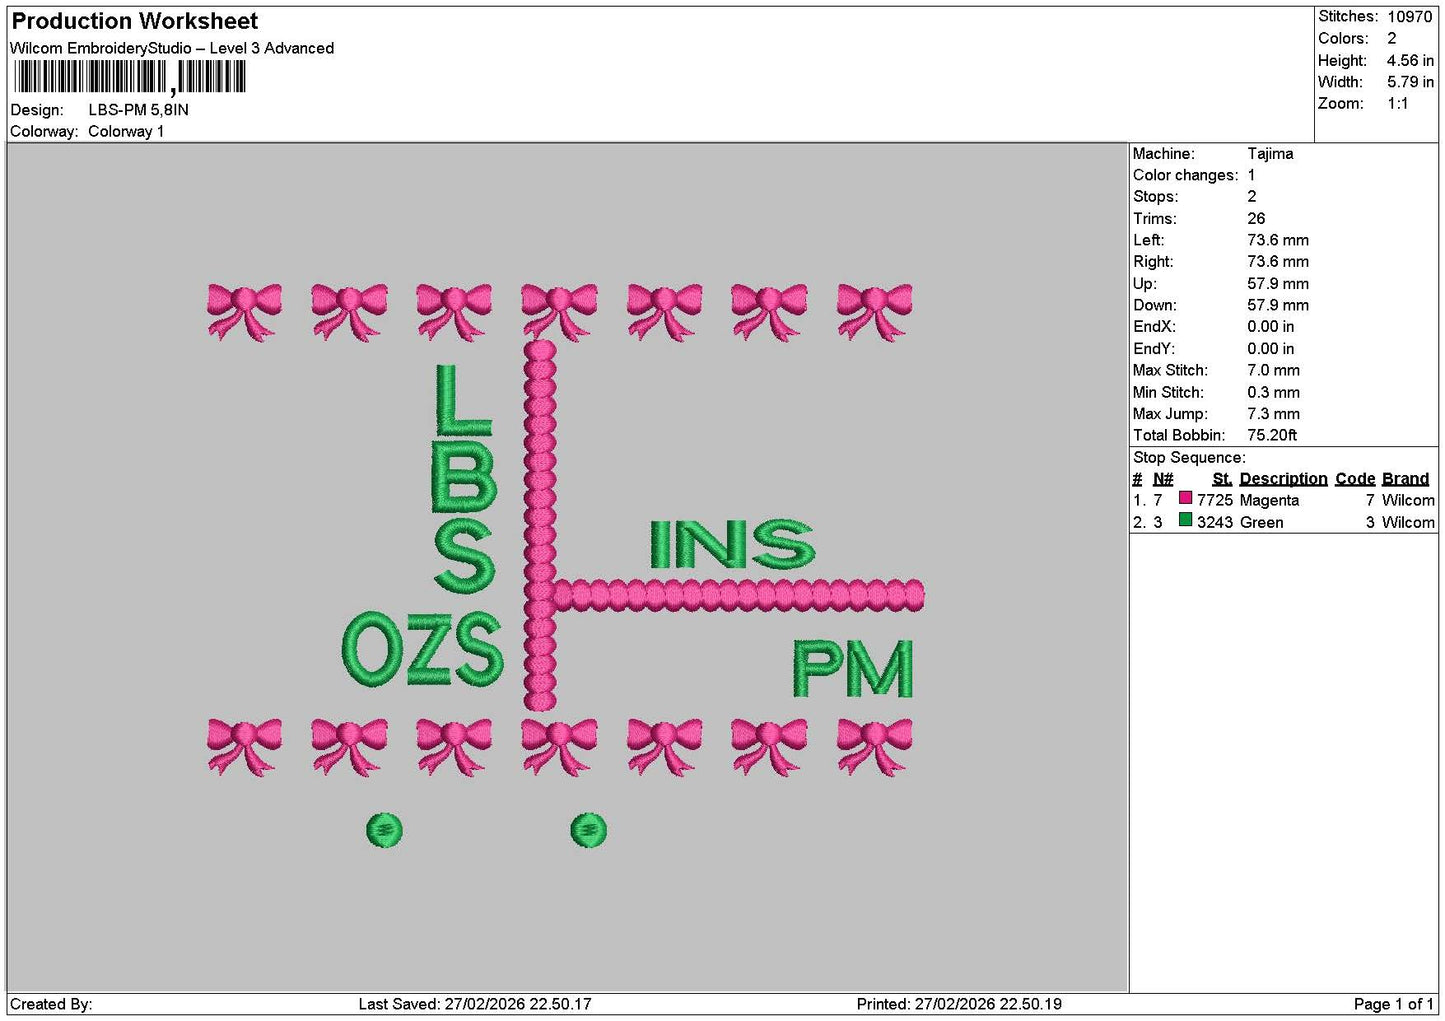Select stitch count 7725 in the Magenta row
Screen dimensions: 1445x1021
coord(1215,500)
